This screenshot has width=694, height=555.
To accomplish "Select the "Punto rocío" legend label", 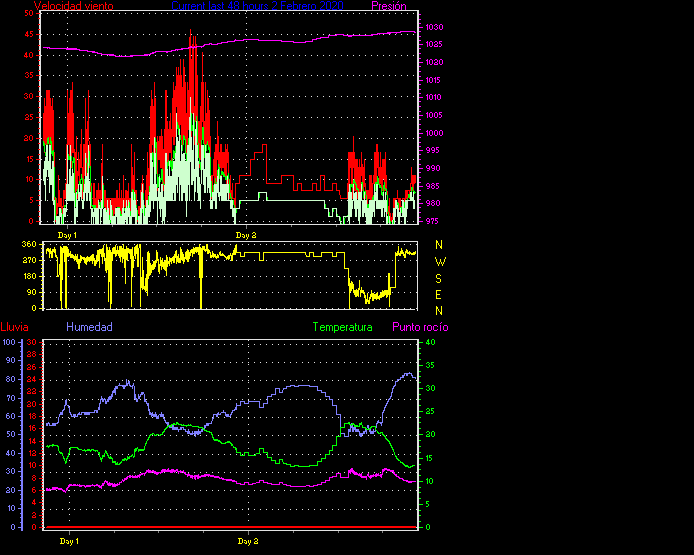I will 420,327.
